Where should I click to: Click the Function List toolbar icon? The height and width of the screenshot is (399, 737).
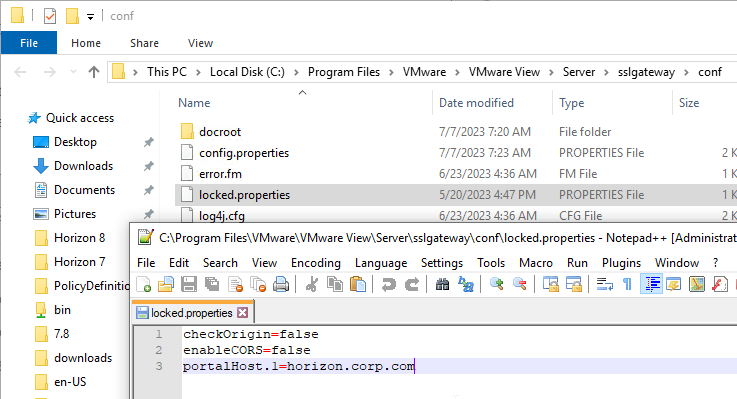click(x=720, y=285)
